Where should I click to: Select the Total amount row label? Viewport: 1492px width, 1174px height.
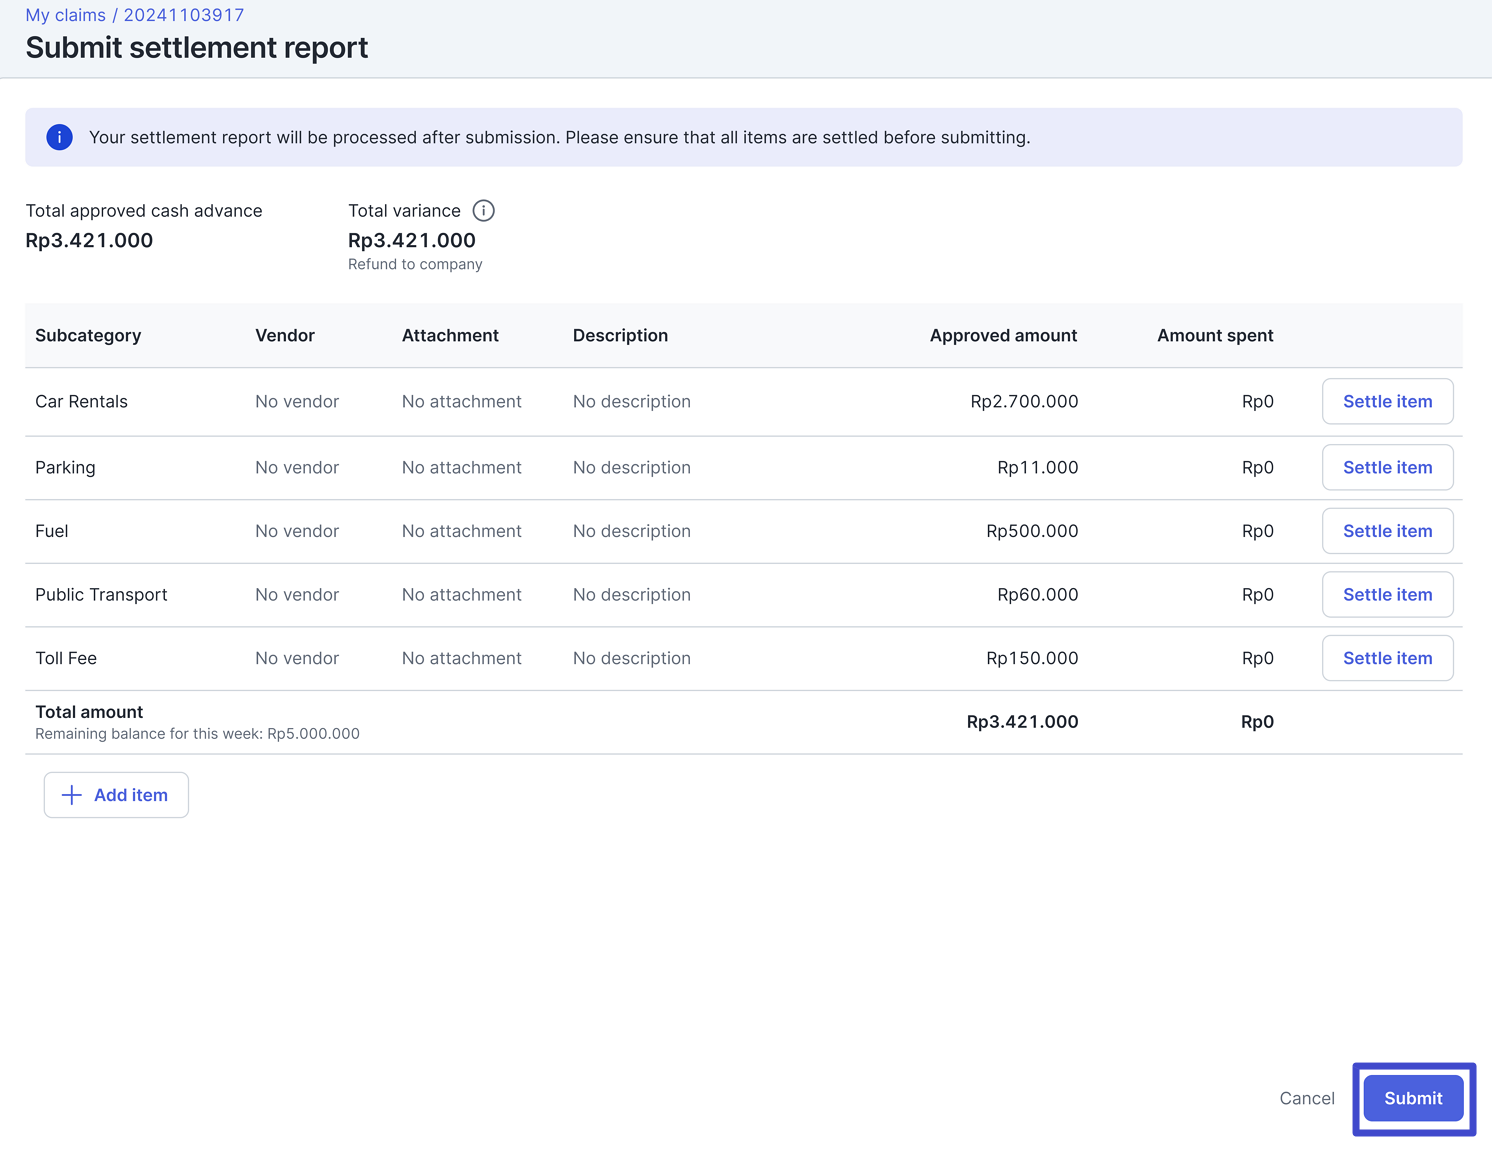[89, 712]
